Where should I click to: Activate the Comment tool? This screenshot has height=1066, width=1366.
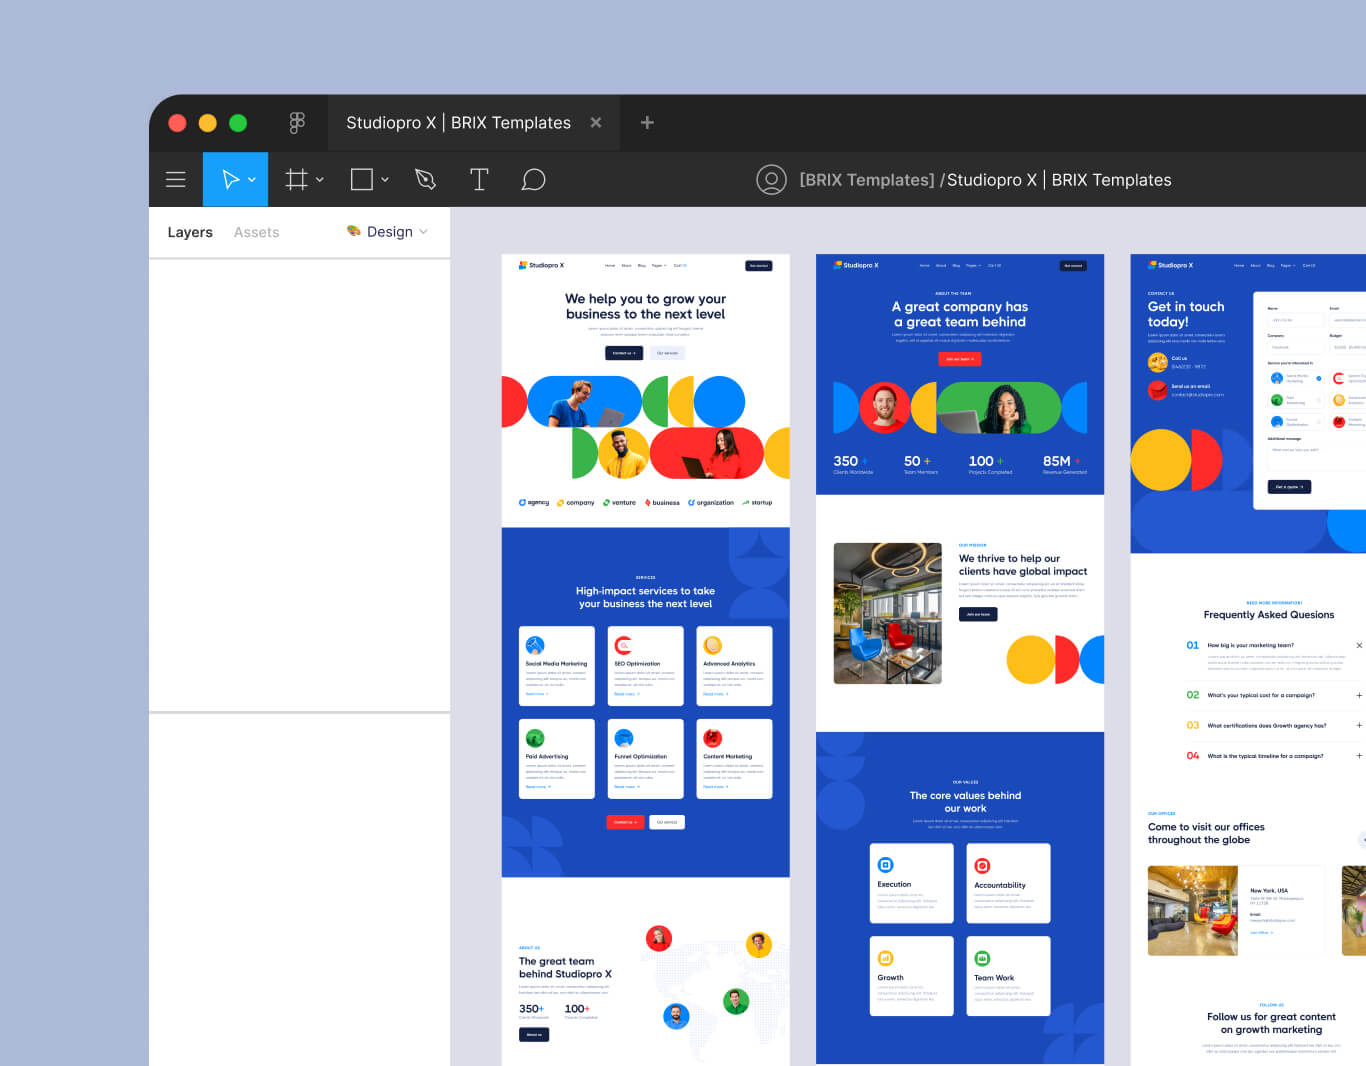pos(533,179)
